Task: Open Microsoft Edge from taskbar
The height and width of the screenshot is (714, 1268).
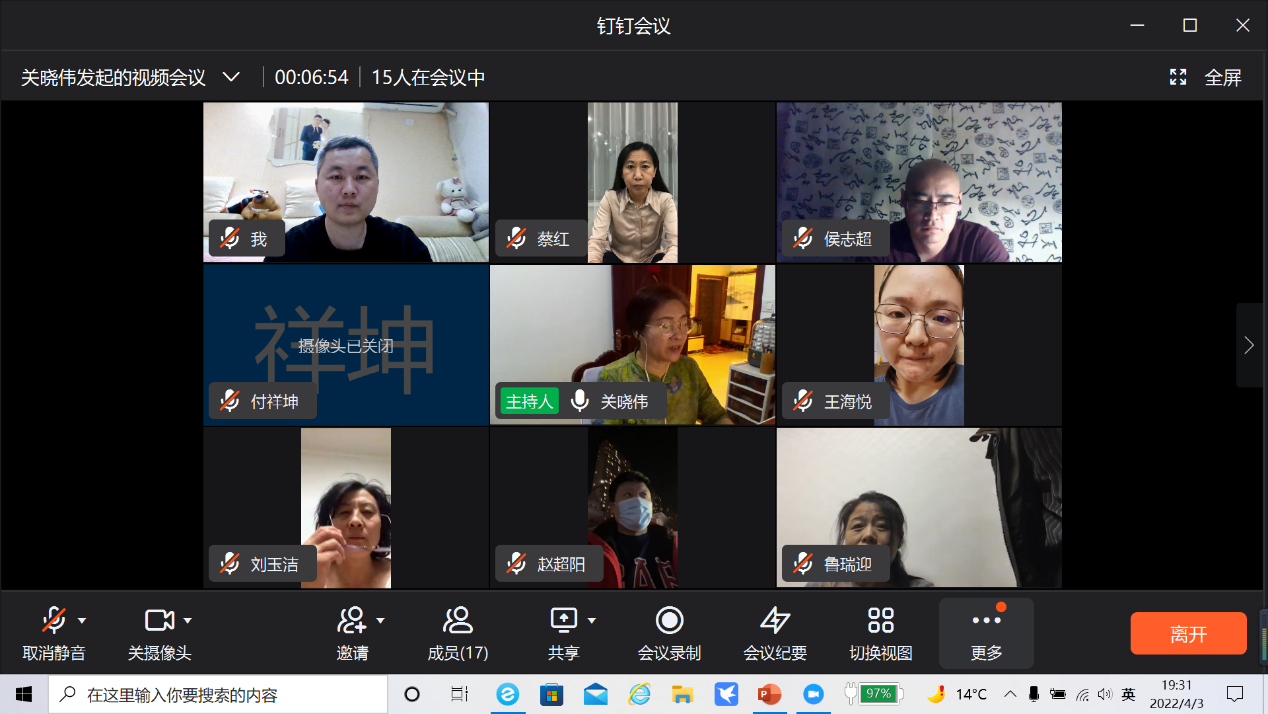Action: (508, 694)
